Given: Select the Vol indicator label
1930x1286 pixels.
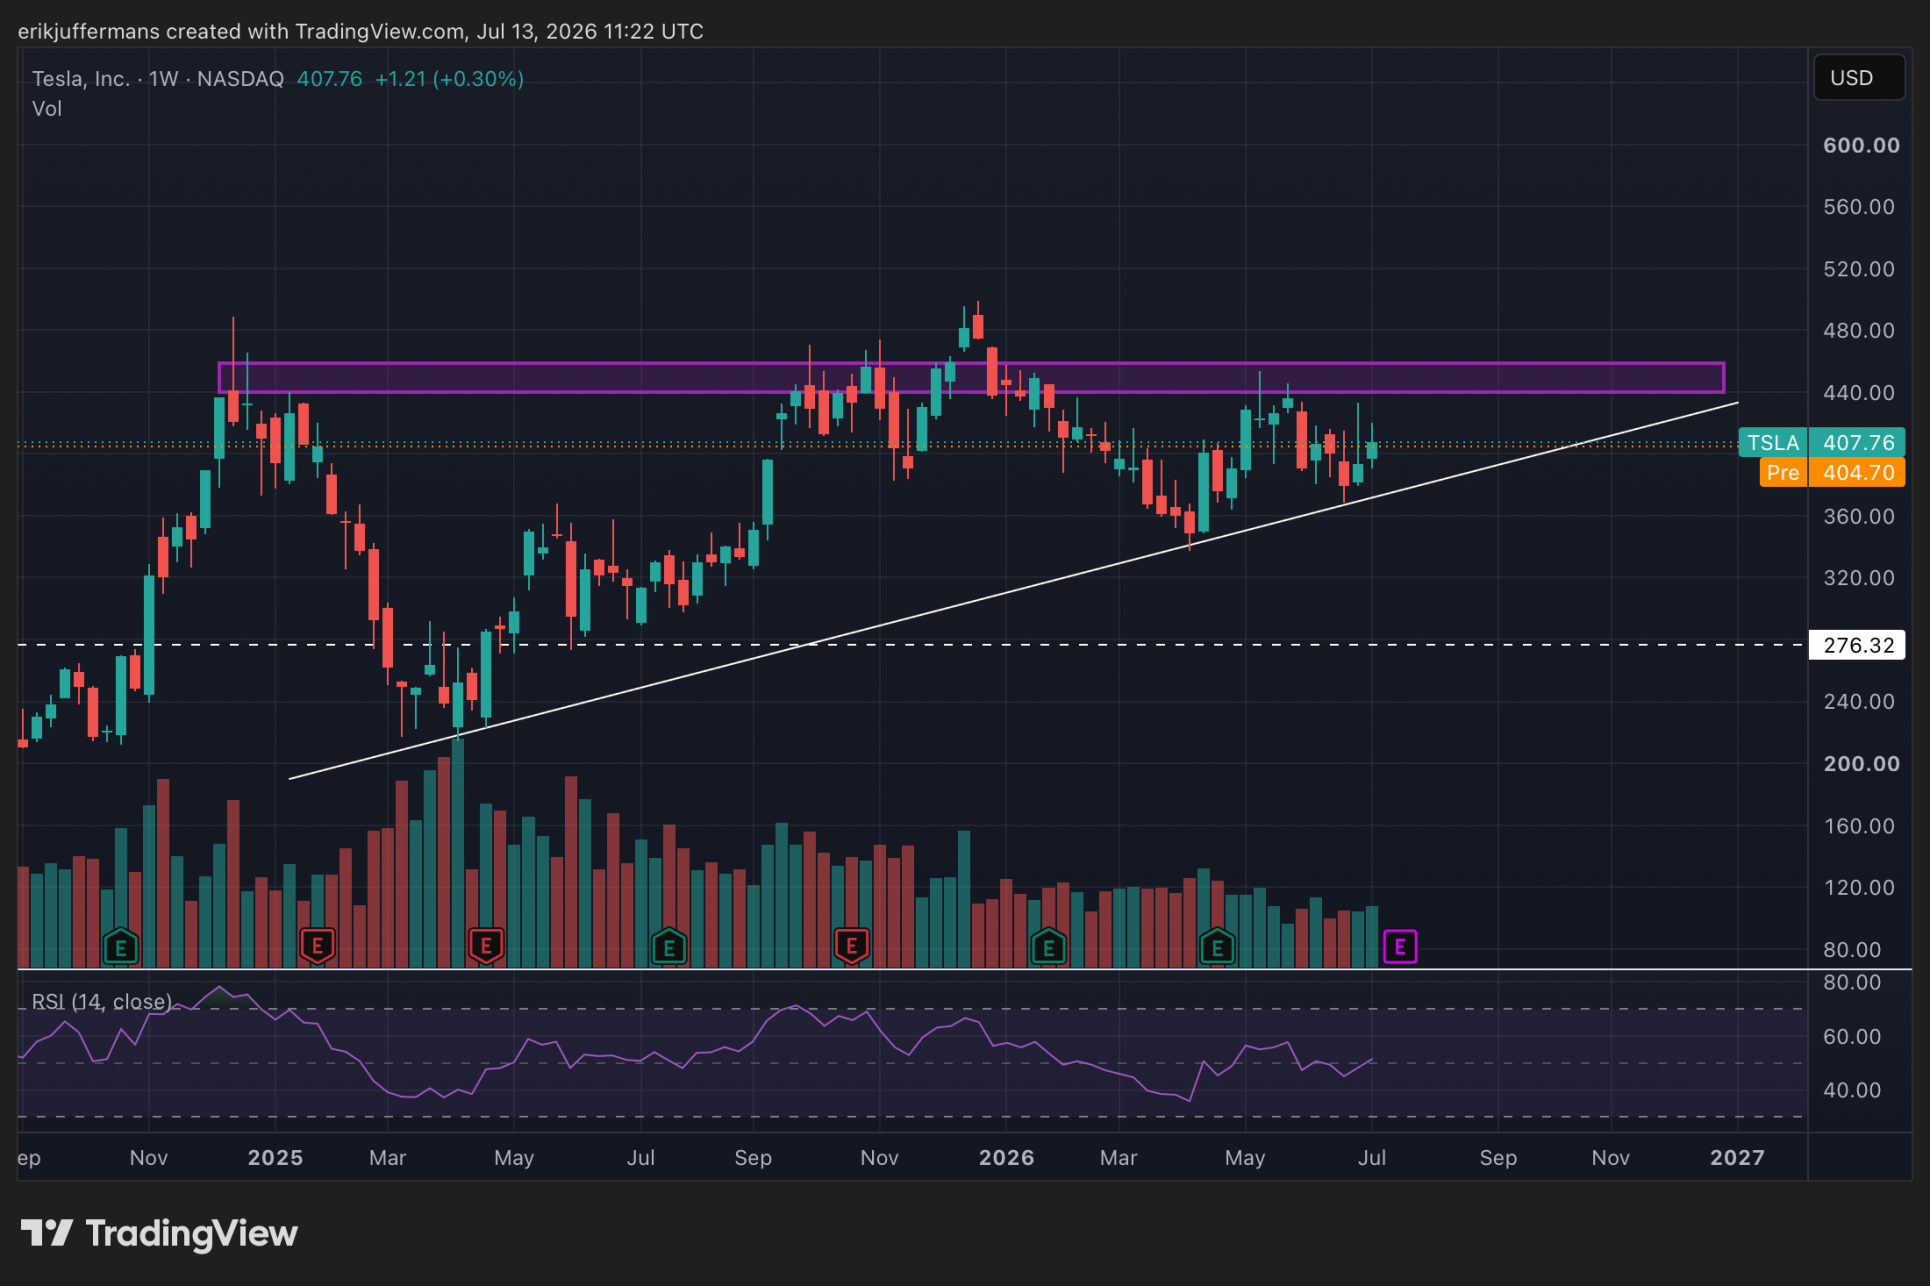Looking at the screenshot, I should tap(47, 109).
